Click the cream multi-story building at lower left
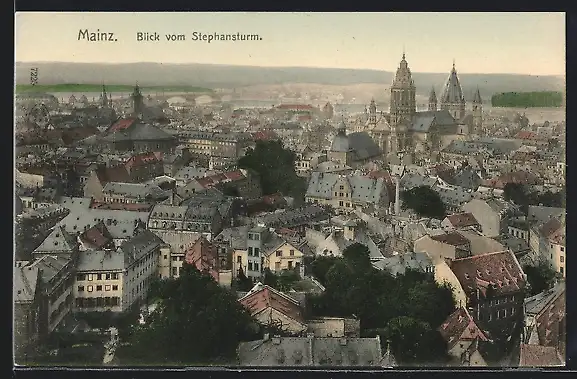This screenshot has width=577, height=379. (99, 283)
